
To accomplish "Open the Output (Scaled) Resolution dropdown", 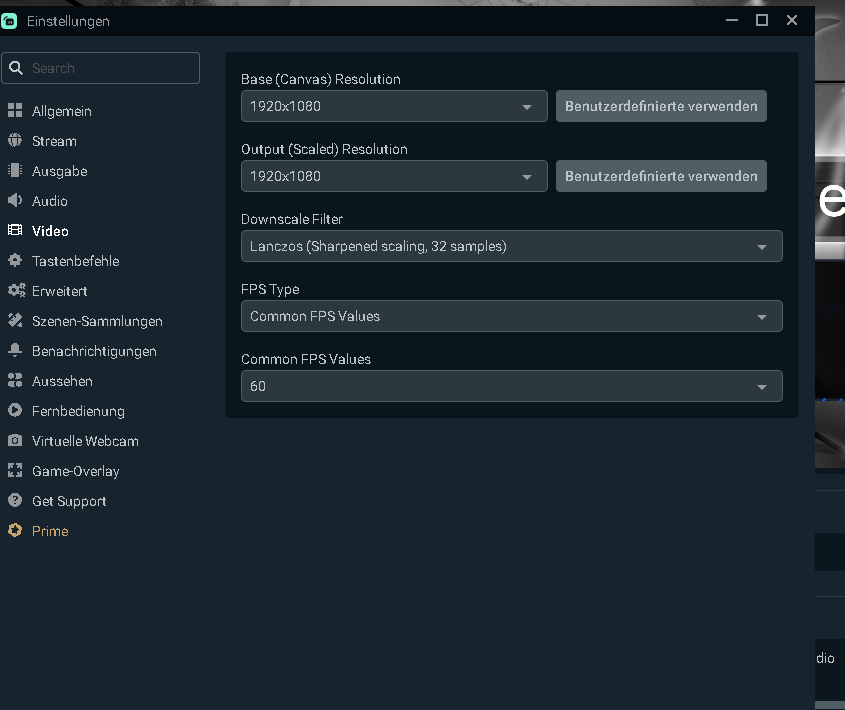I will (394, 176).
